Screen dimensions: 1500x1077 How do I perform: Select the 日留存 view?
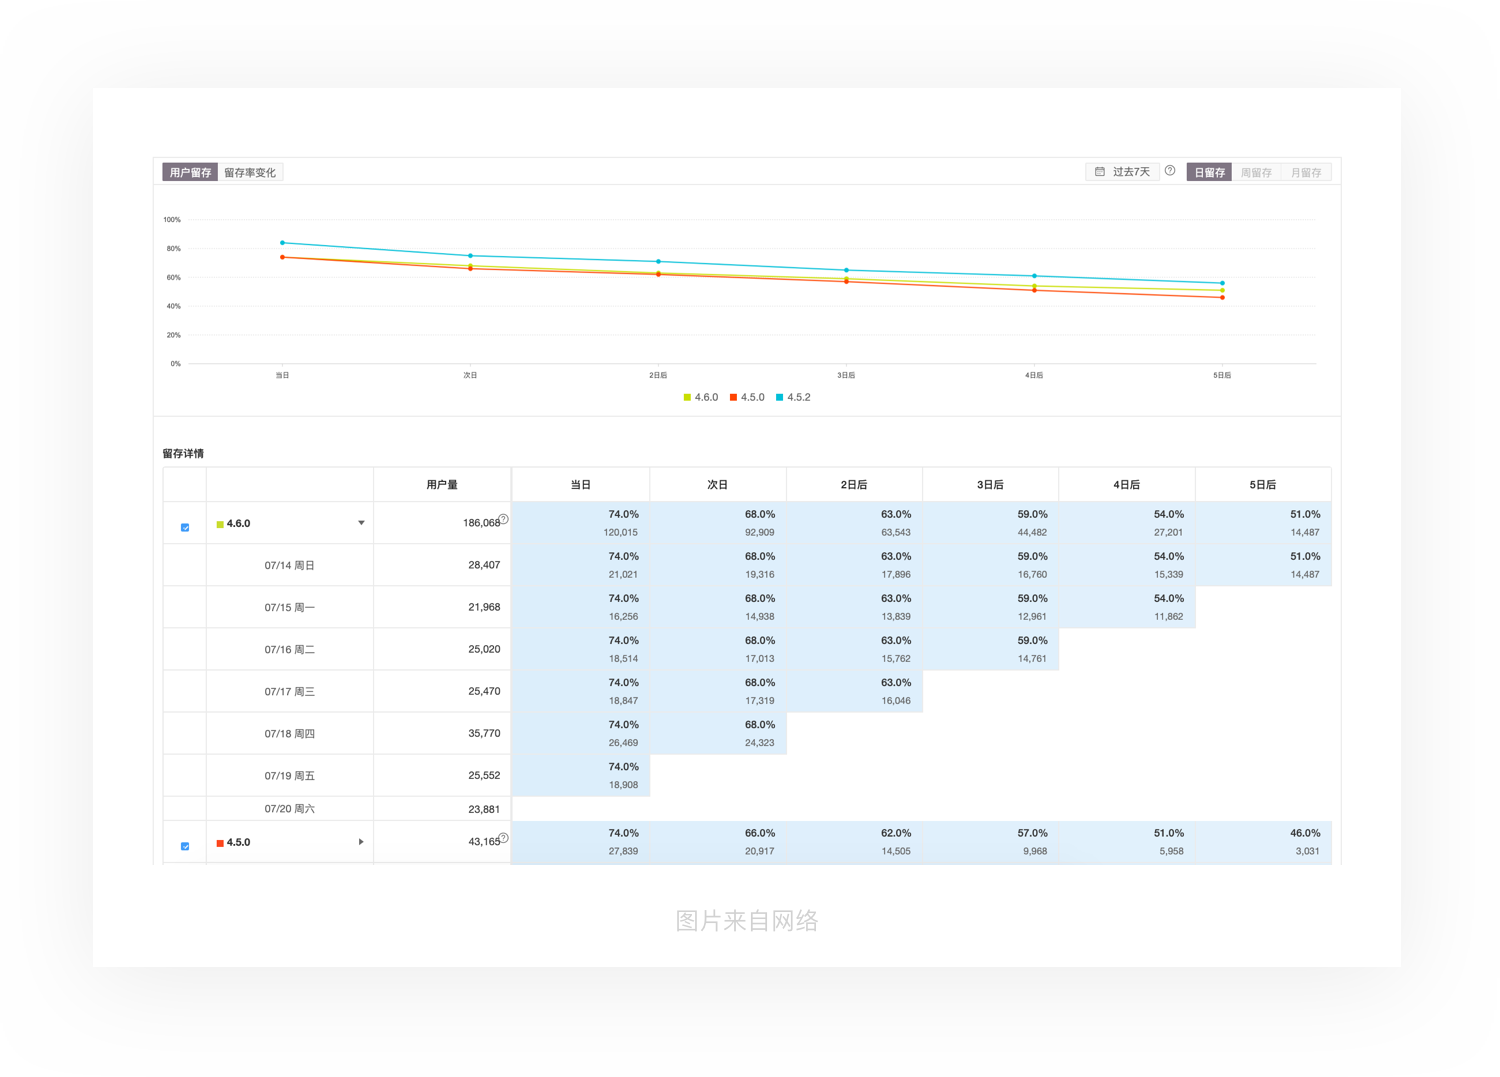click(x=1209, y=172)
